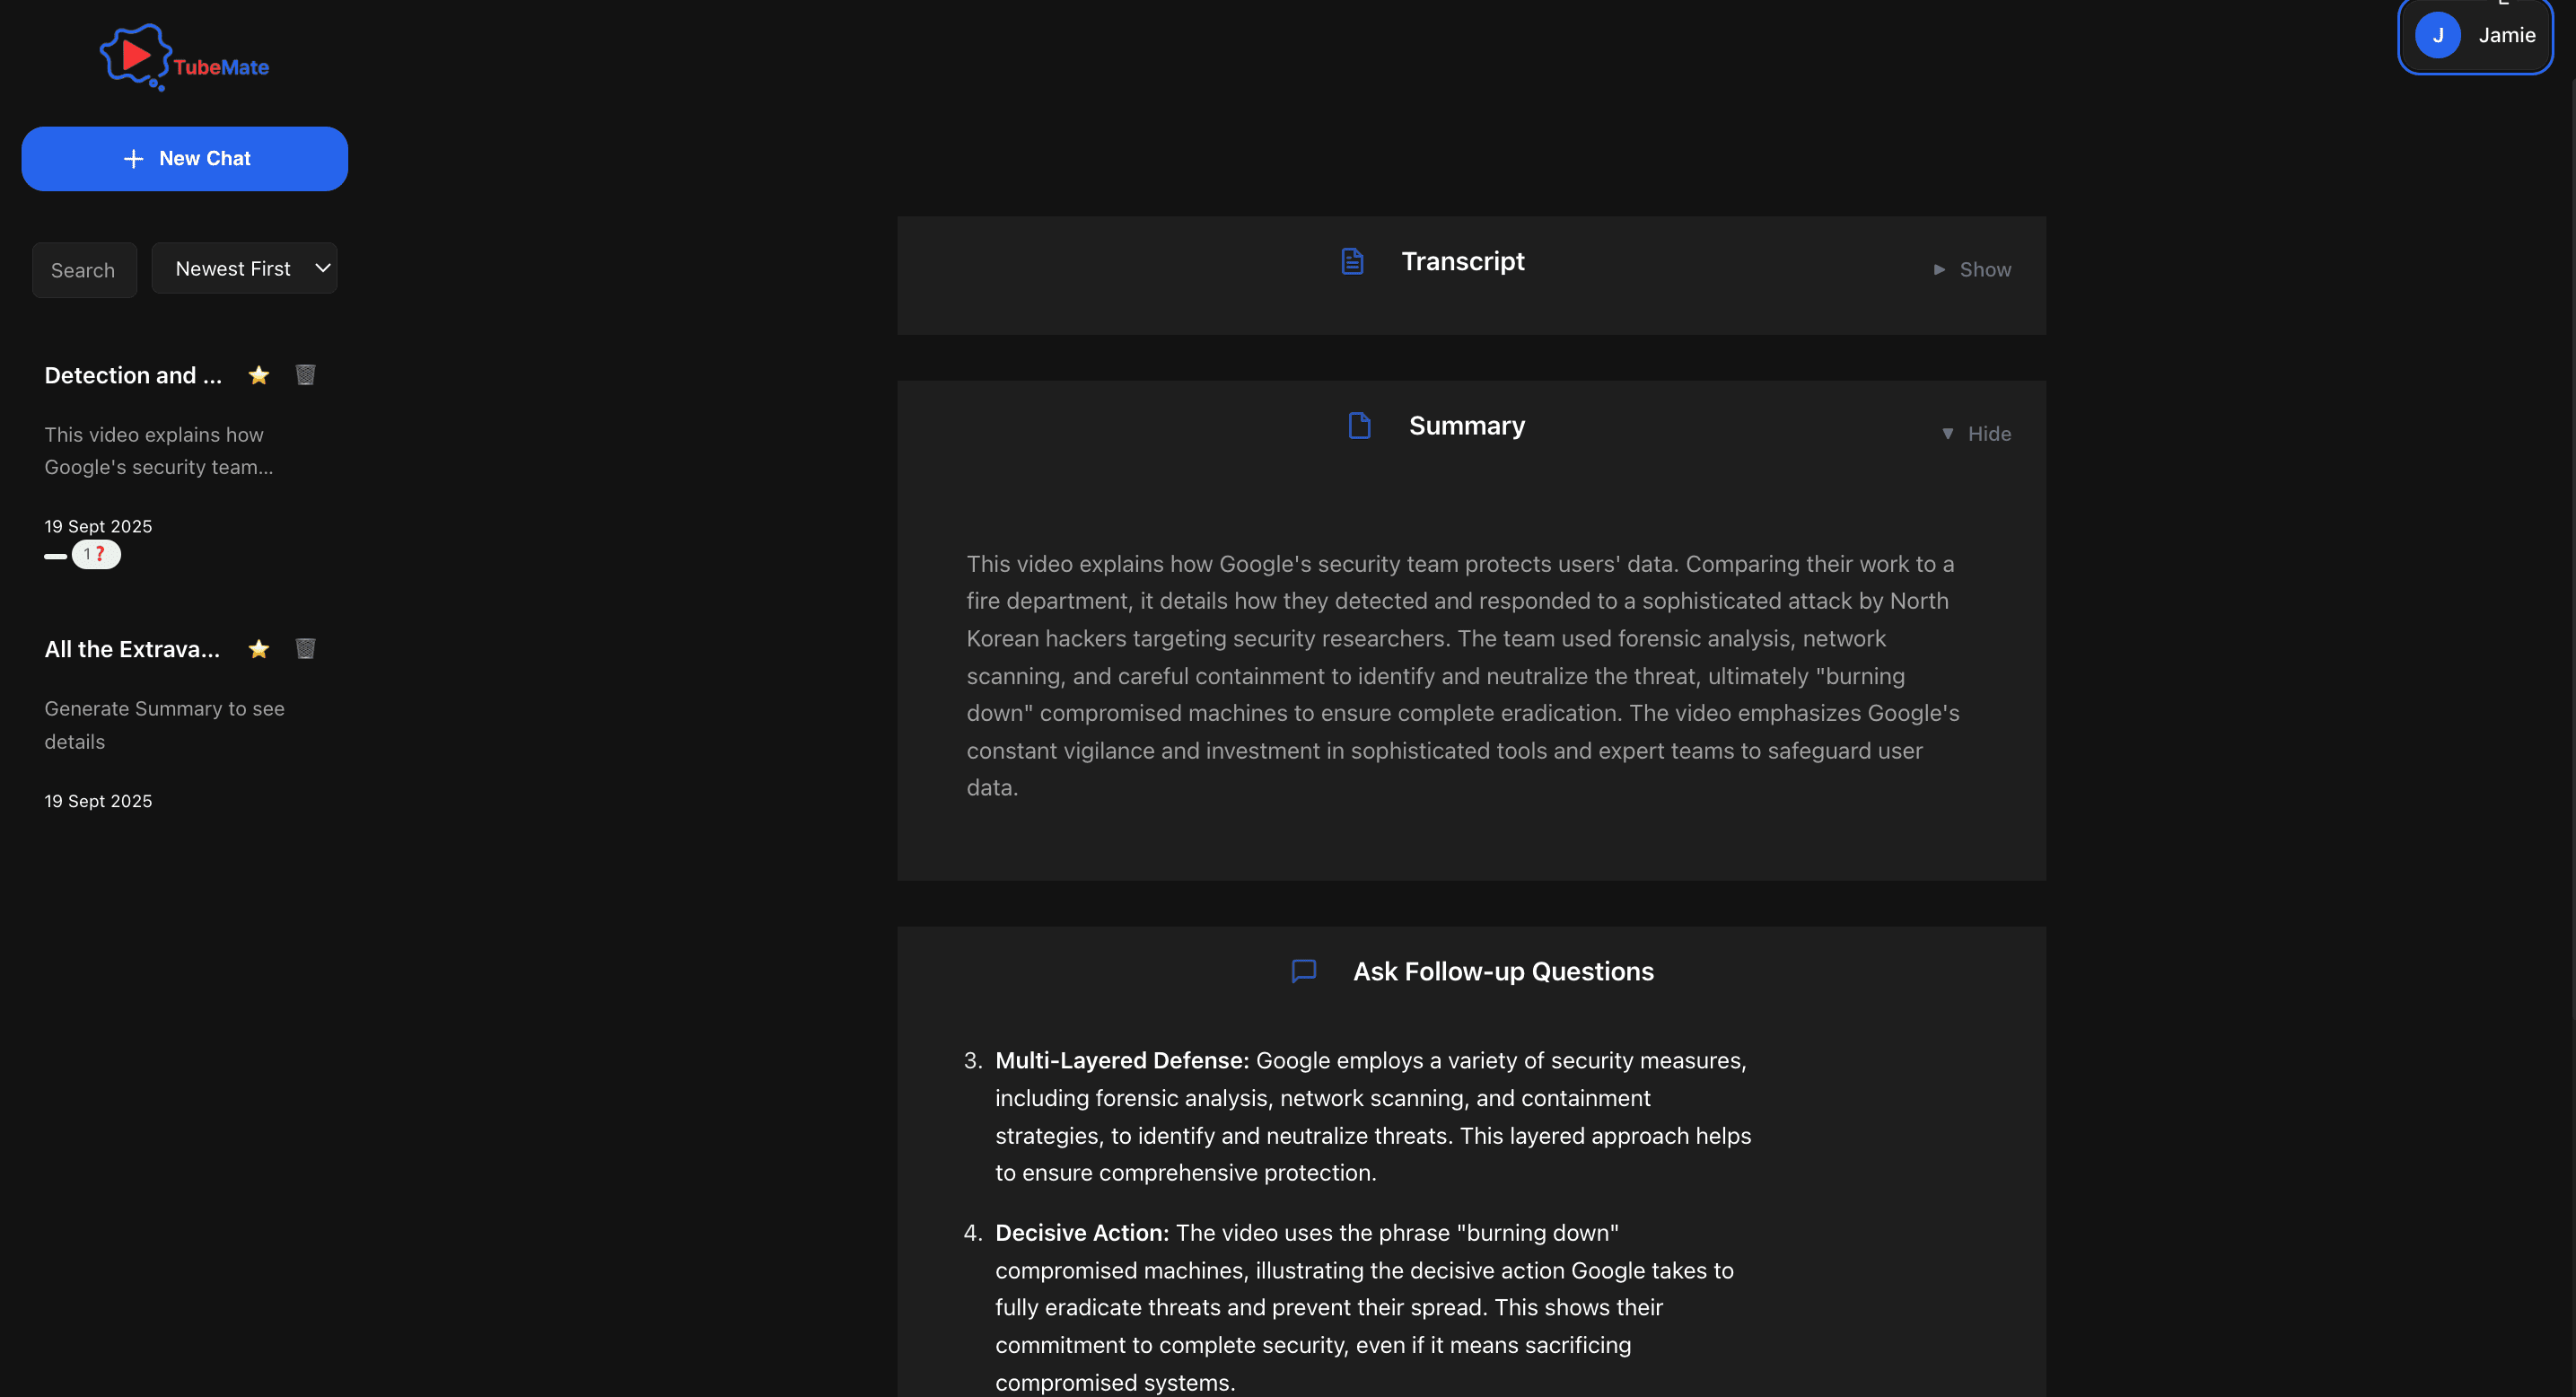Click Jamie's avatar circle

[x=2438, y=35]
